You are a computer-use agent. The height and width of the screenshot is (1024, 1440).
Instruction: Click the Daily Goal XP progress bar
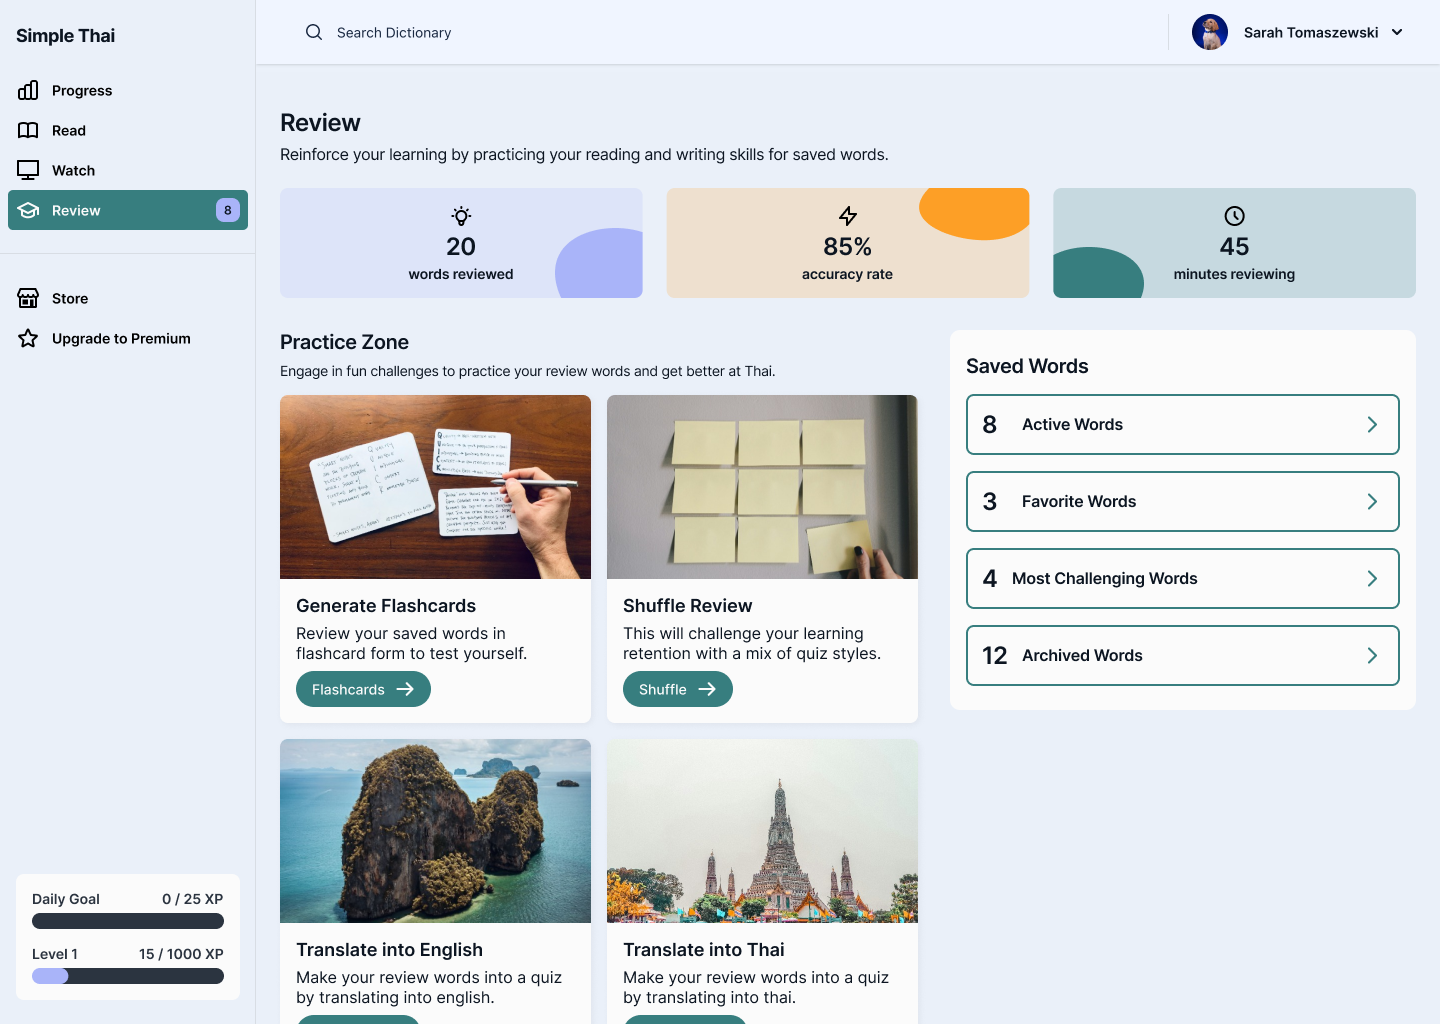128,921
